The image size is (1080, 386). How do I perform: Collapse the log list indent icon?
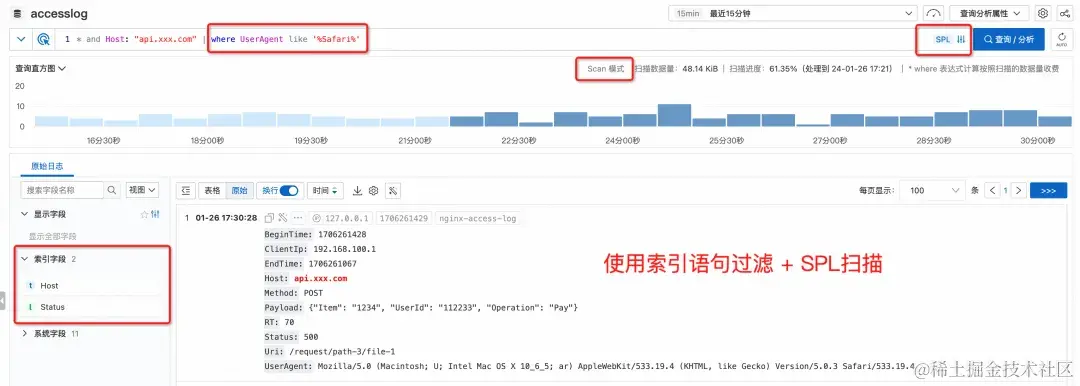[185, 190]
